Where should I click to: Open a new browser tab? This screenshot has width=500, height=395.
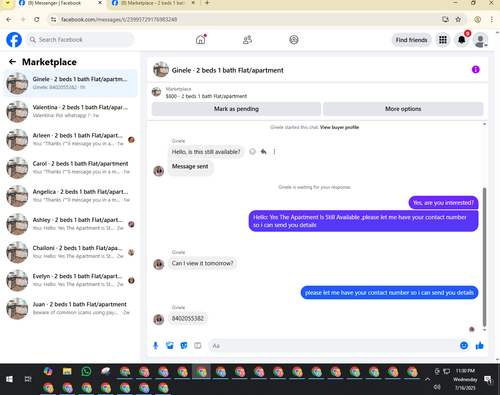[x=207, y=3]
